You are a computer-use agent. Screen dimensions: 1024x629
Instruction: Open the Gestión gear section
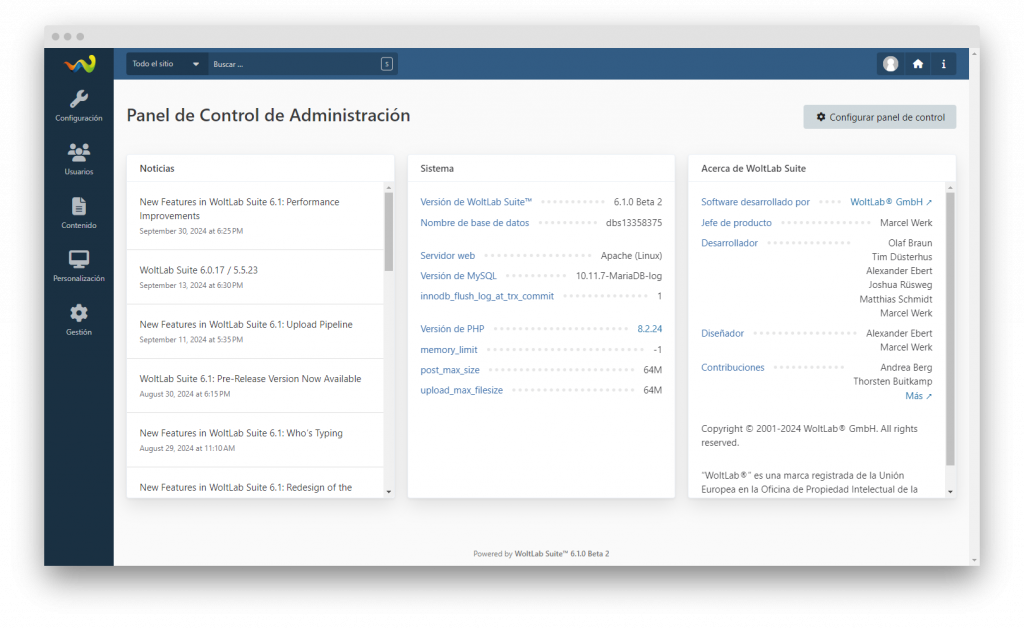click(x=79, y=319)
